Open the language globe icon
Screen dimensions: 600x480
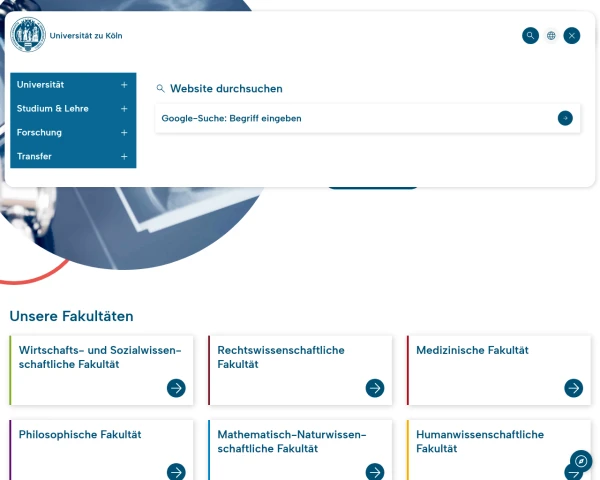551,36
